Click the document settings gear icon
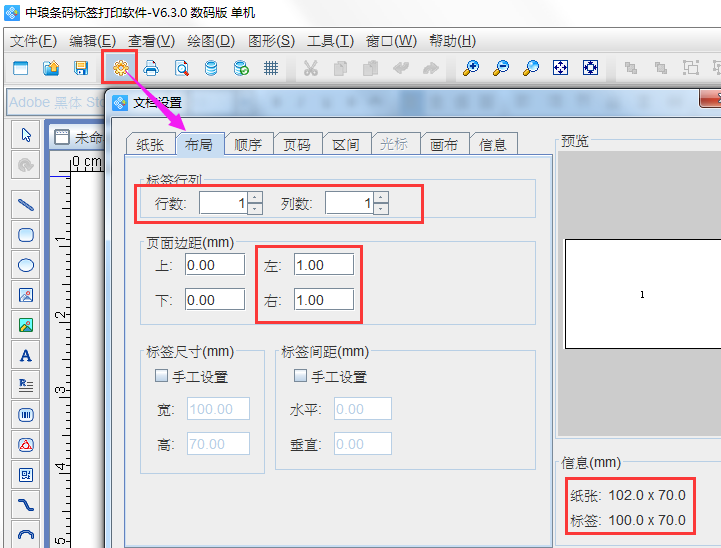721x548 pixels. pos(121,68)
